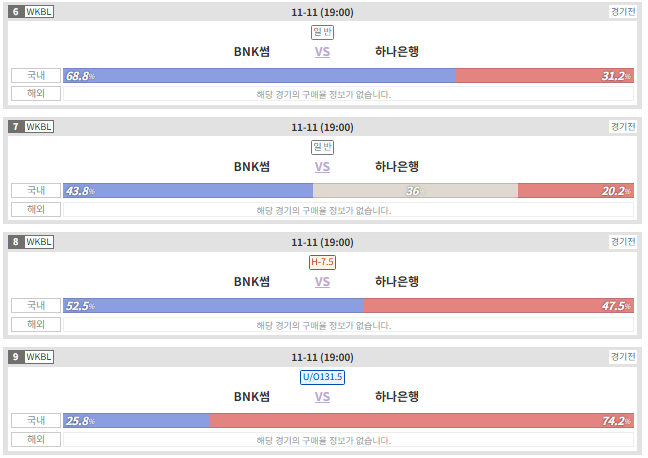Click the VS link in match 6
Image resolution: width=648 pixels, height=458 pixels.
(322, 52)
